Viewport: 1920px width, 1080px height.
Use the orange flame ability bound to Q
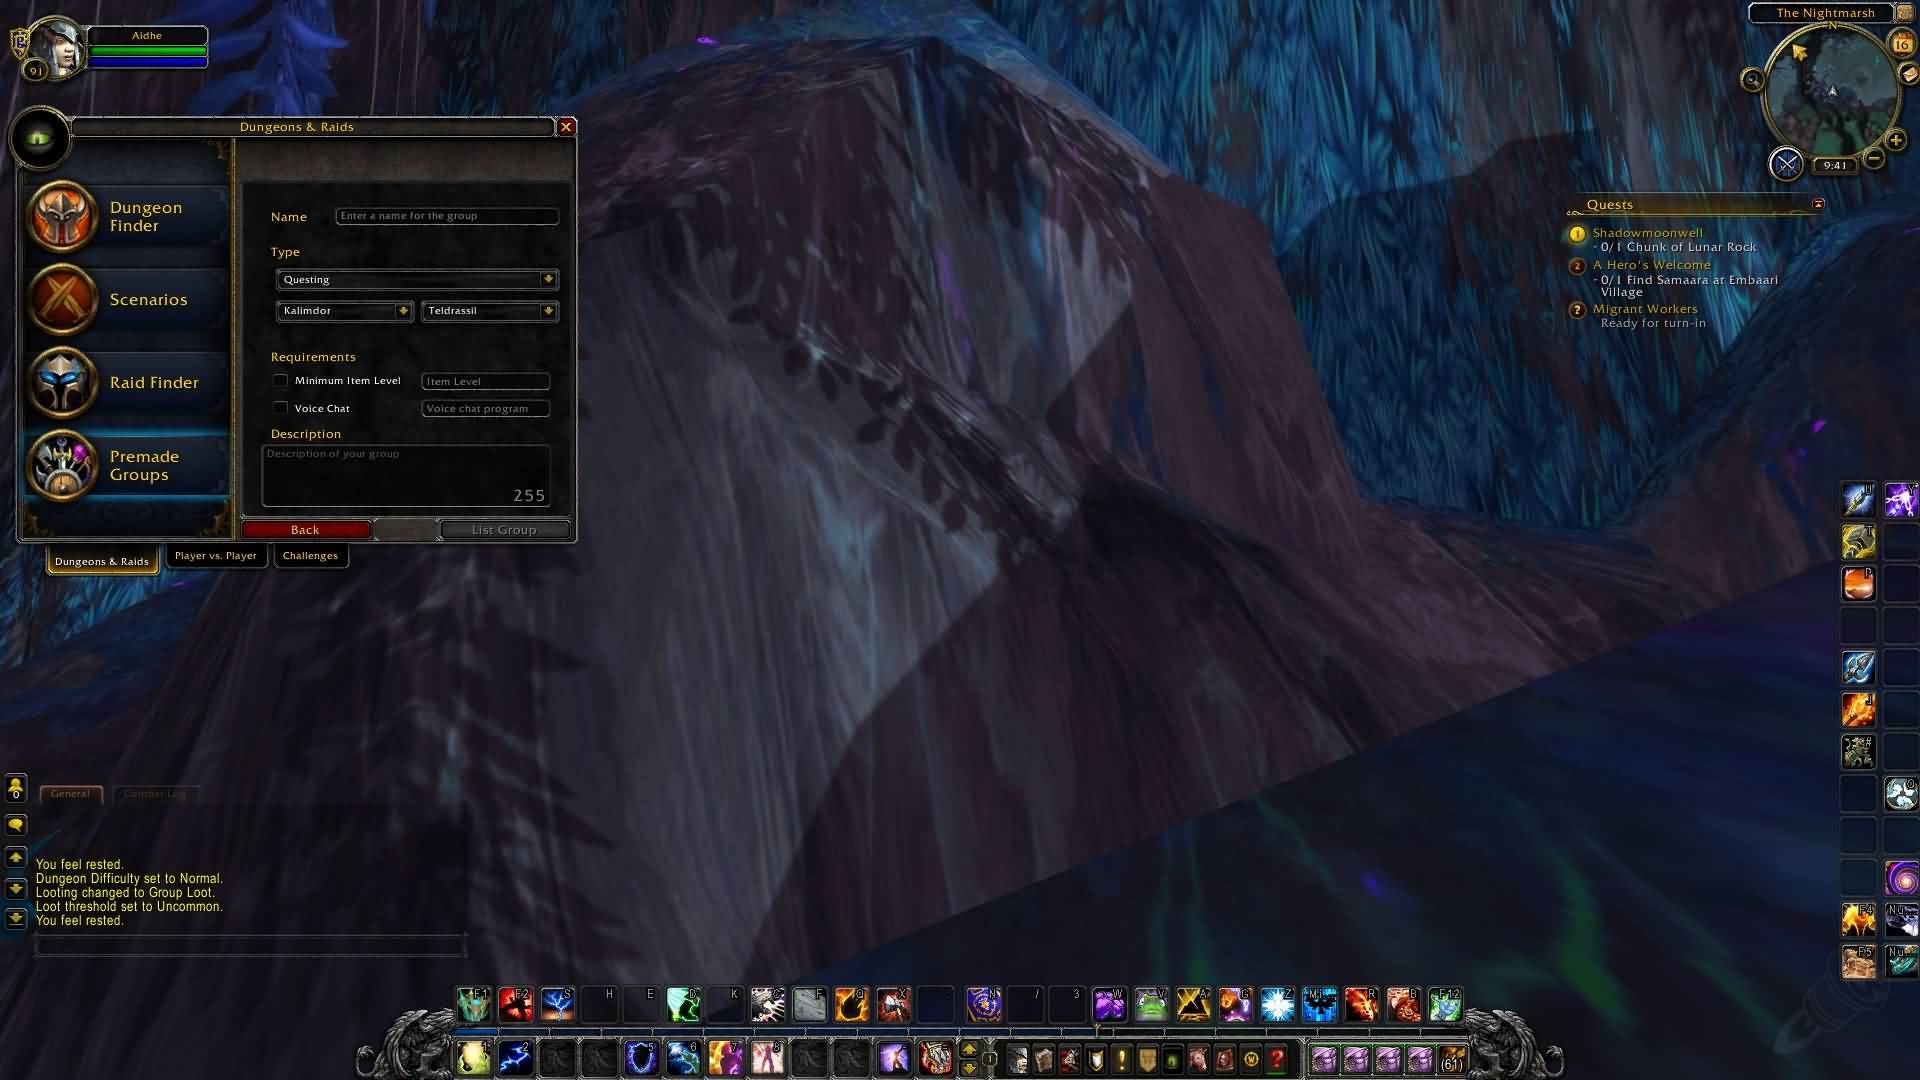click(x=851, y=1004)
